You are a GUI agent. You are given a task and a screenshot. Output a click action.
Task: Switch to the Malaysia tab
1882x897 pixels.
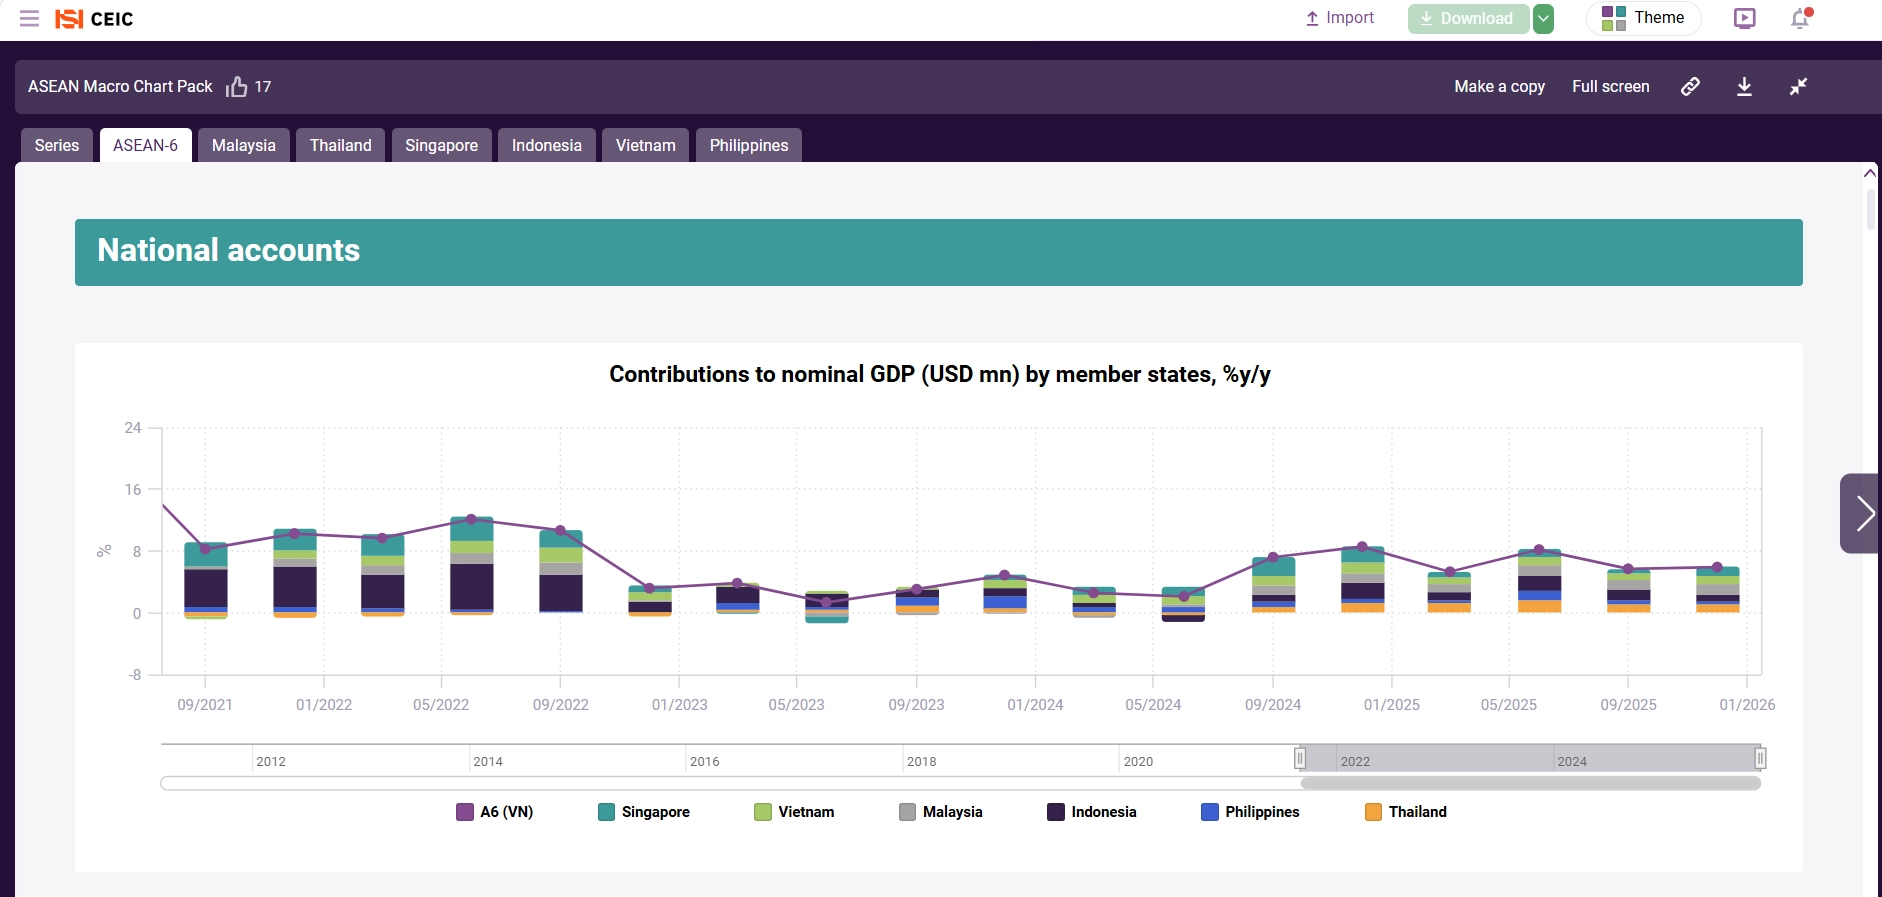243,146
